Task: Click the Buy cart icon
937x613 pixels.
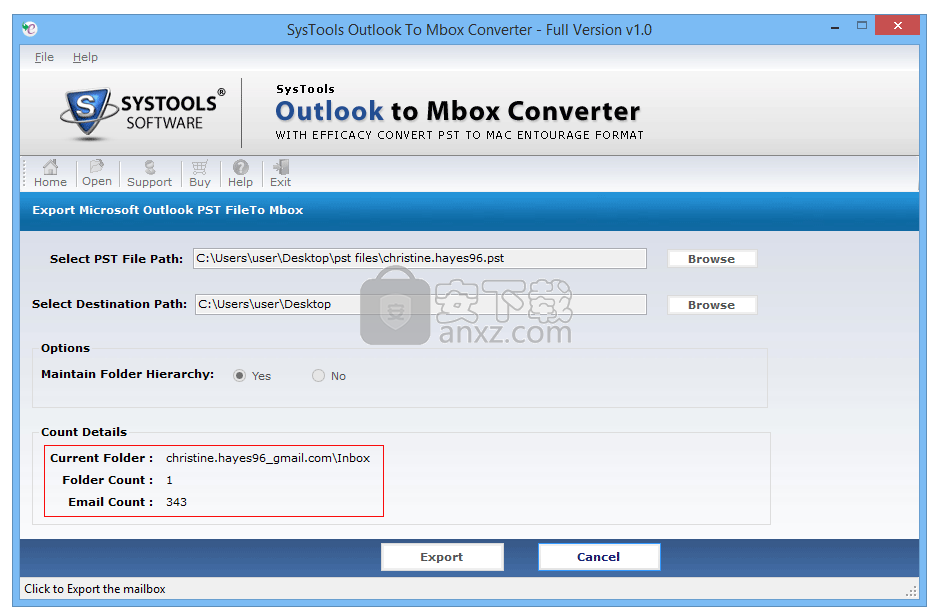Action: [200, 173]
